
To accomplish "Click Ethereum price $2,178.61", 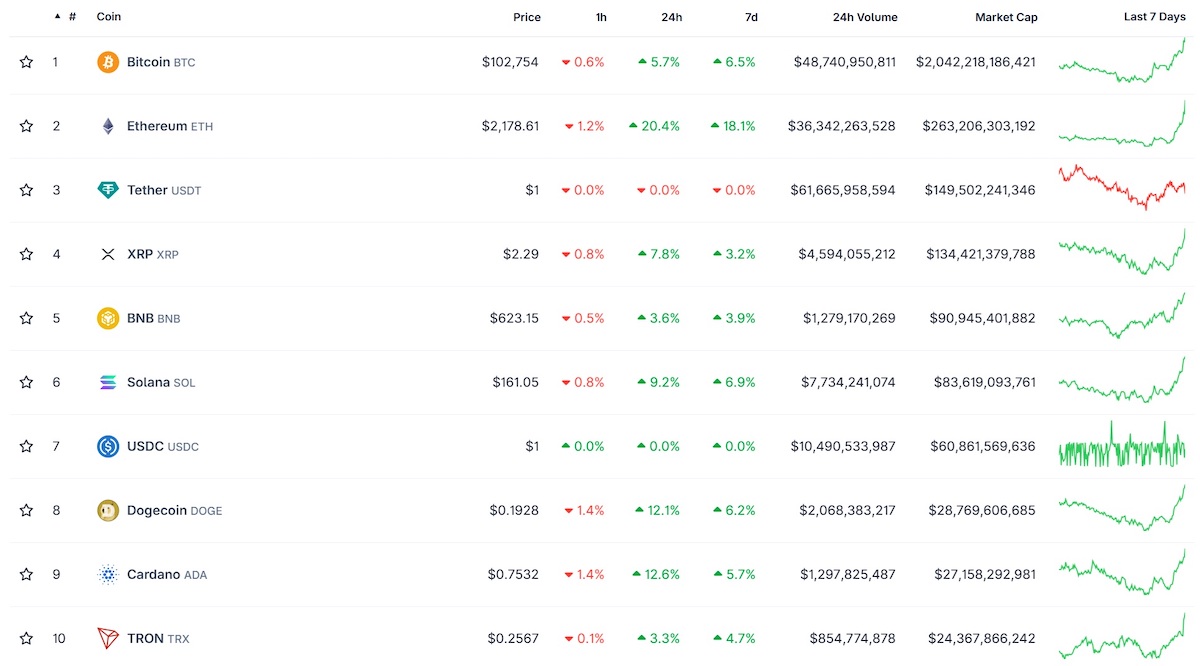I will pyautogui.click(x=510, y=126).
